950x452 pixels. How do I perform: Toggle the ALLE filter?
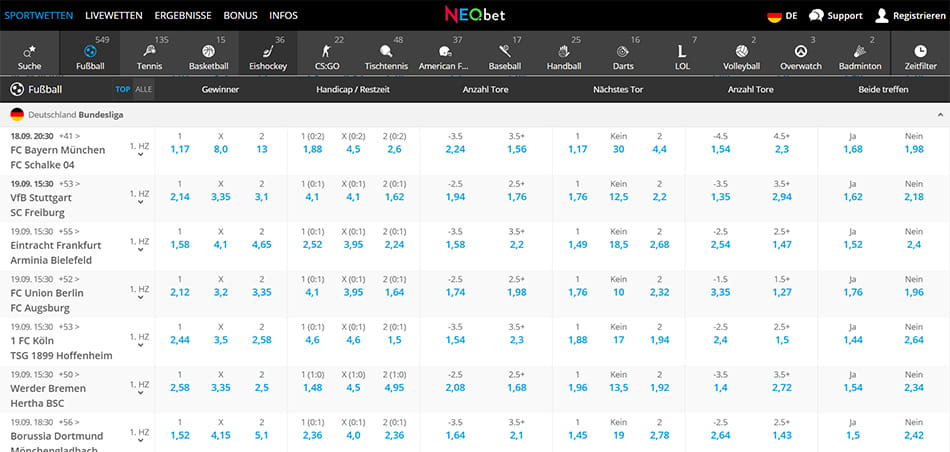click(144, 90)
